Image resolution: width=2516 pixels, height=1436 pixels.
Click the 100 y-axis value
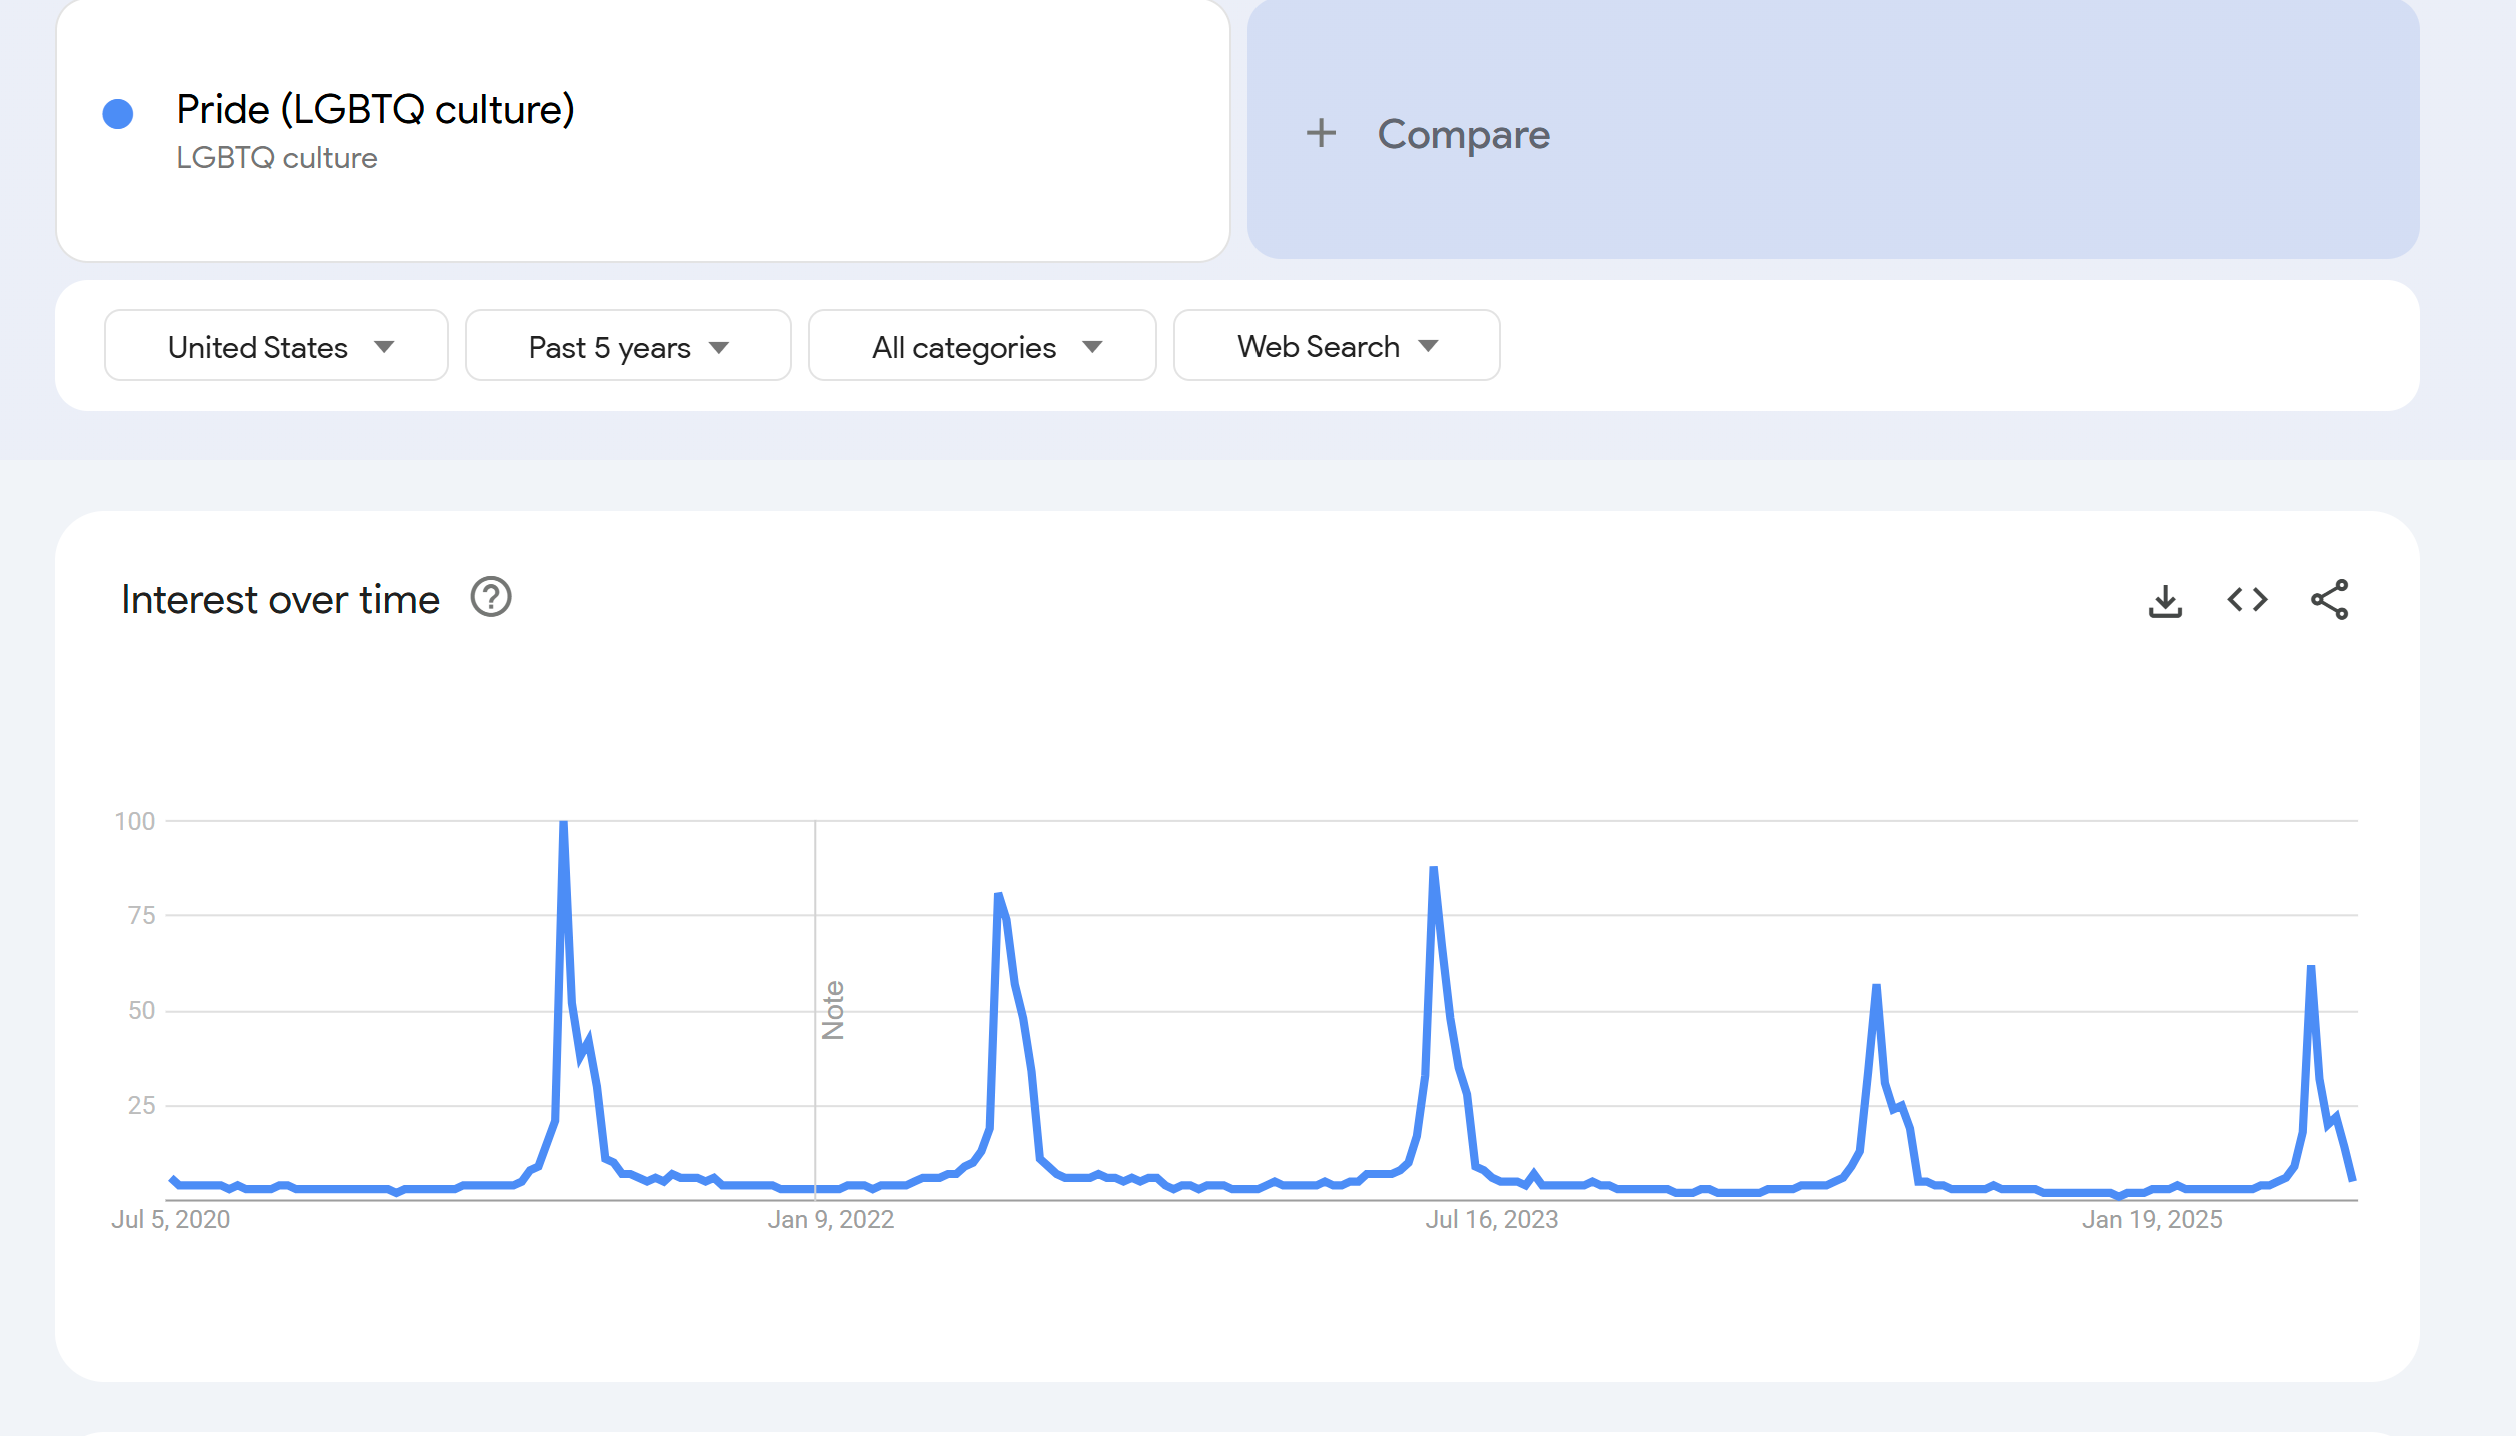click(135, 821)
